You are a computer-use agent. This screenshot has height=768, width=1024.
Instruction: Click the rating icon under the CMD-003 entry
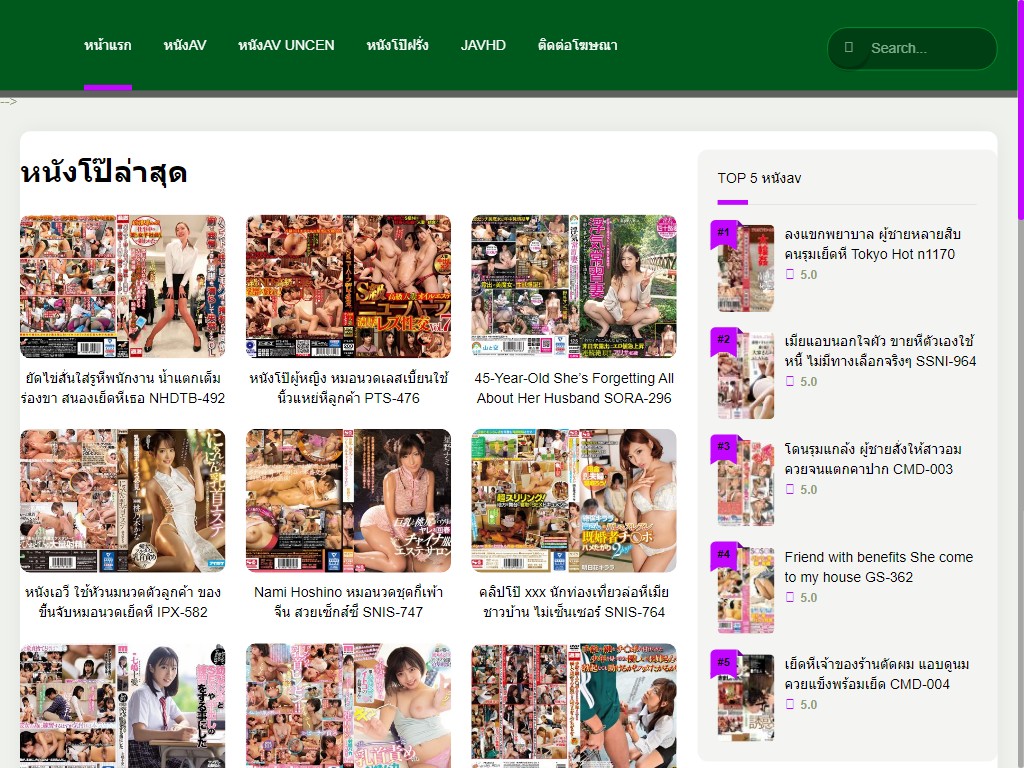pos(790,490)
